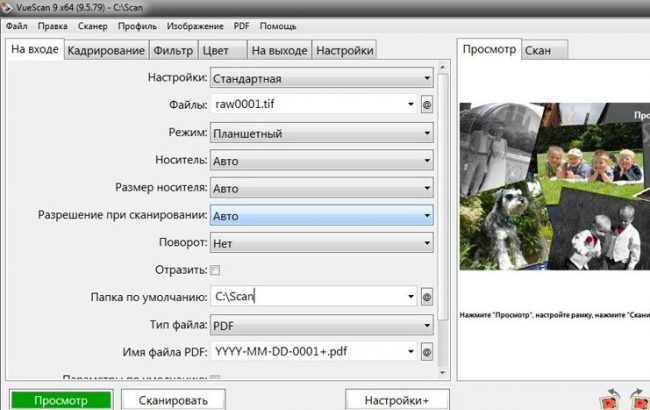This screenshot has height=410, width=650.
Task: Click the @ button beside Файлы field
Action: (427, 104)
